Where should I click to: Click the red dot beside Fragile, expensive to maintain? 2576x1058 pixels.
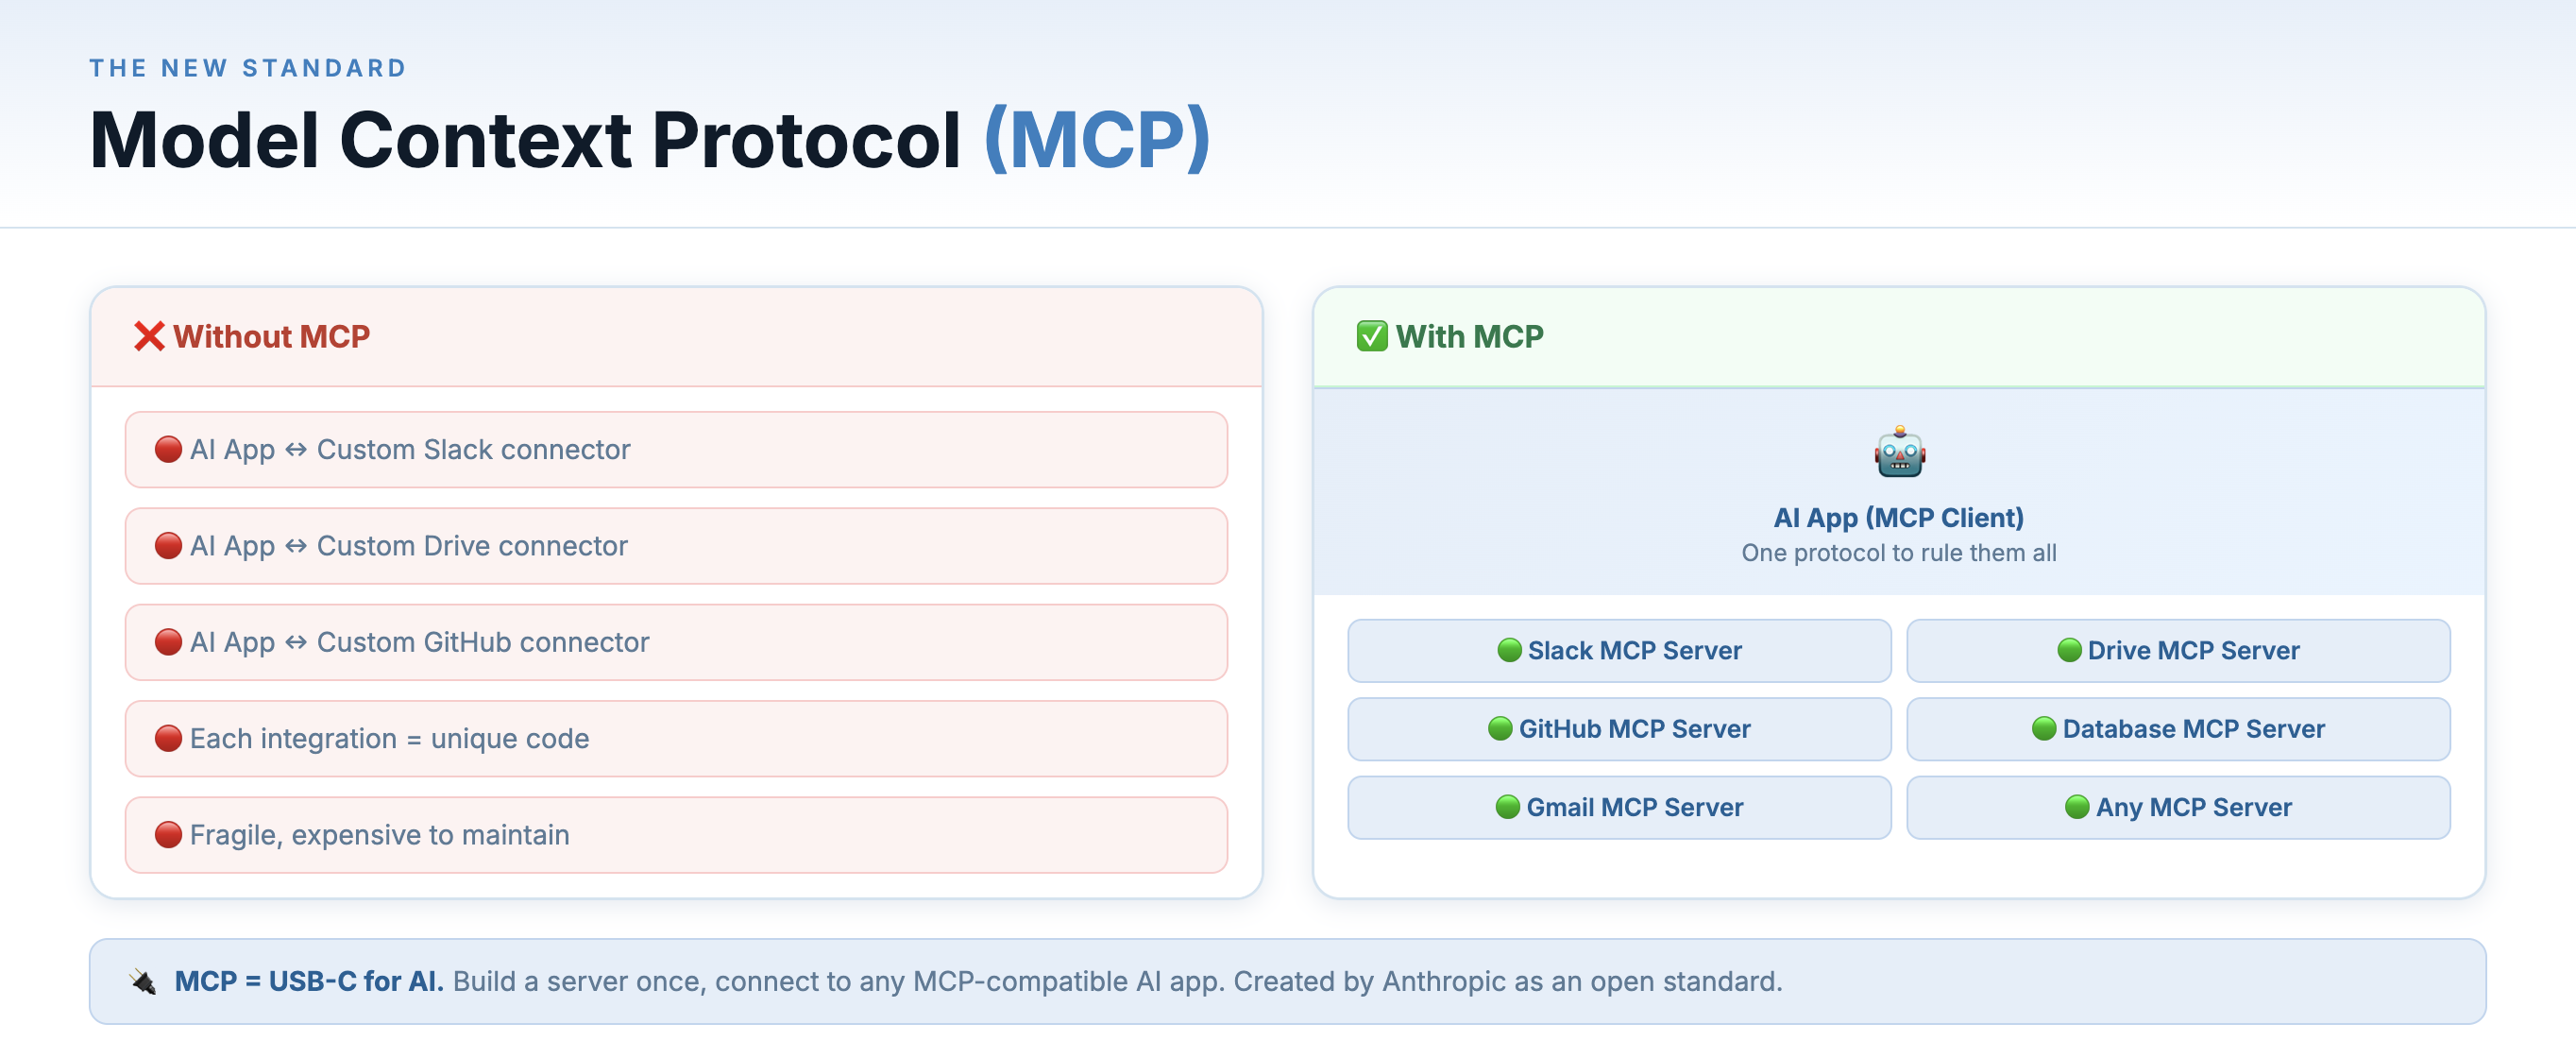[169, 835]
